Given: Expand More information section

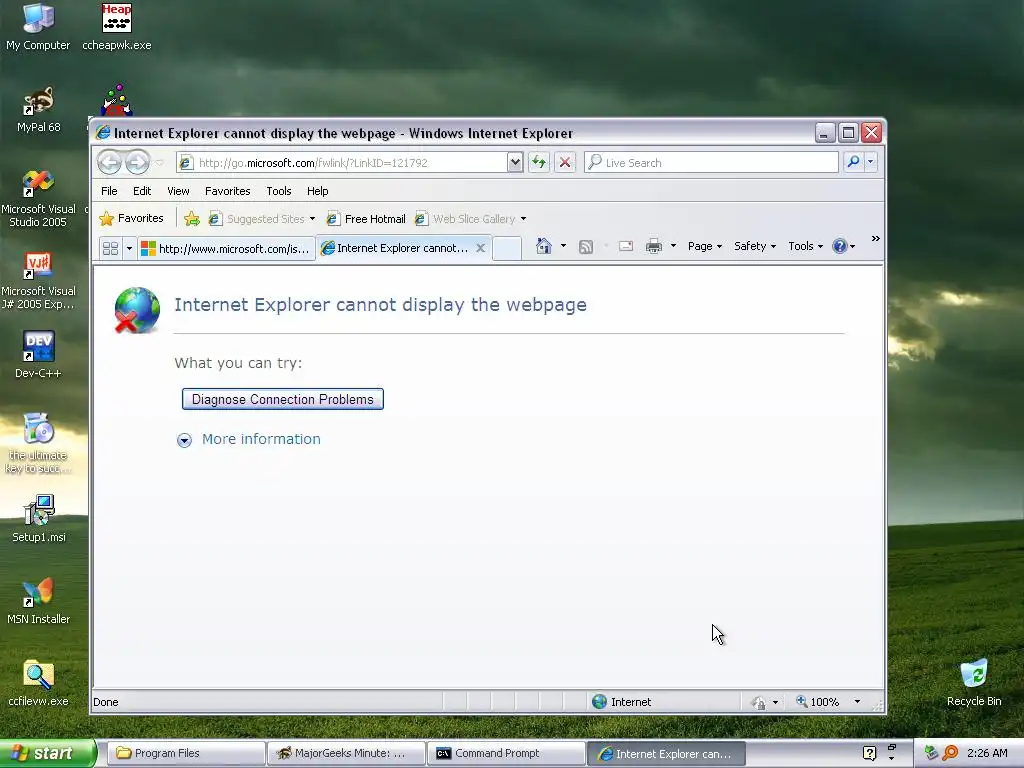Looking at the screenshot, I should point(249,440).
